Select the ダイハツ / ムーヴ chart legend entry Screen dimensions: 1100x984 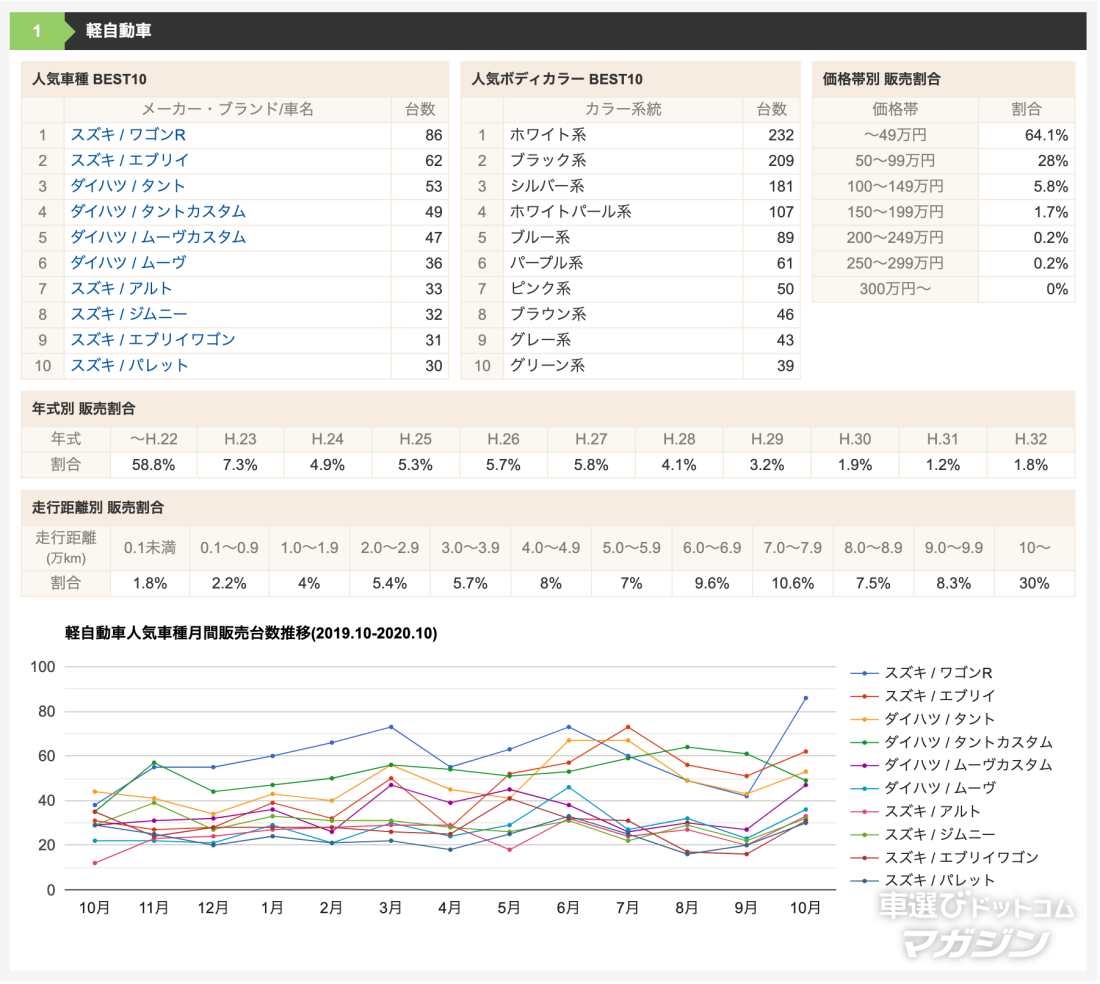923,788
